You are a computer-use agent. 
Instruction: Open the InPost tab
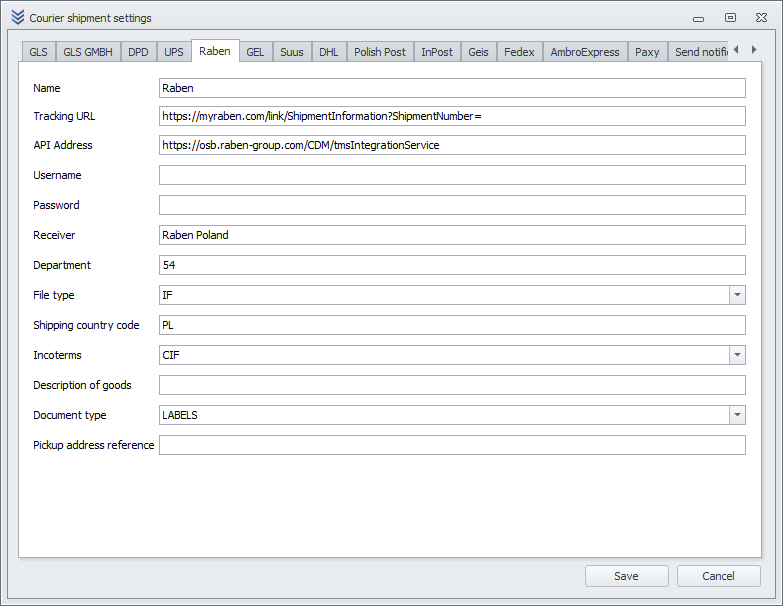tap(437, 52)
